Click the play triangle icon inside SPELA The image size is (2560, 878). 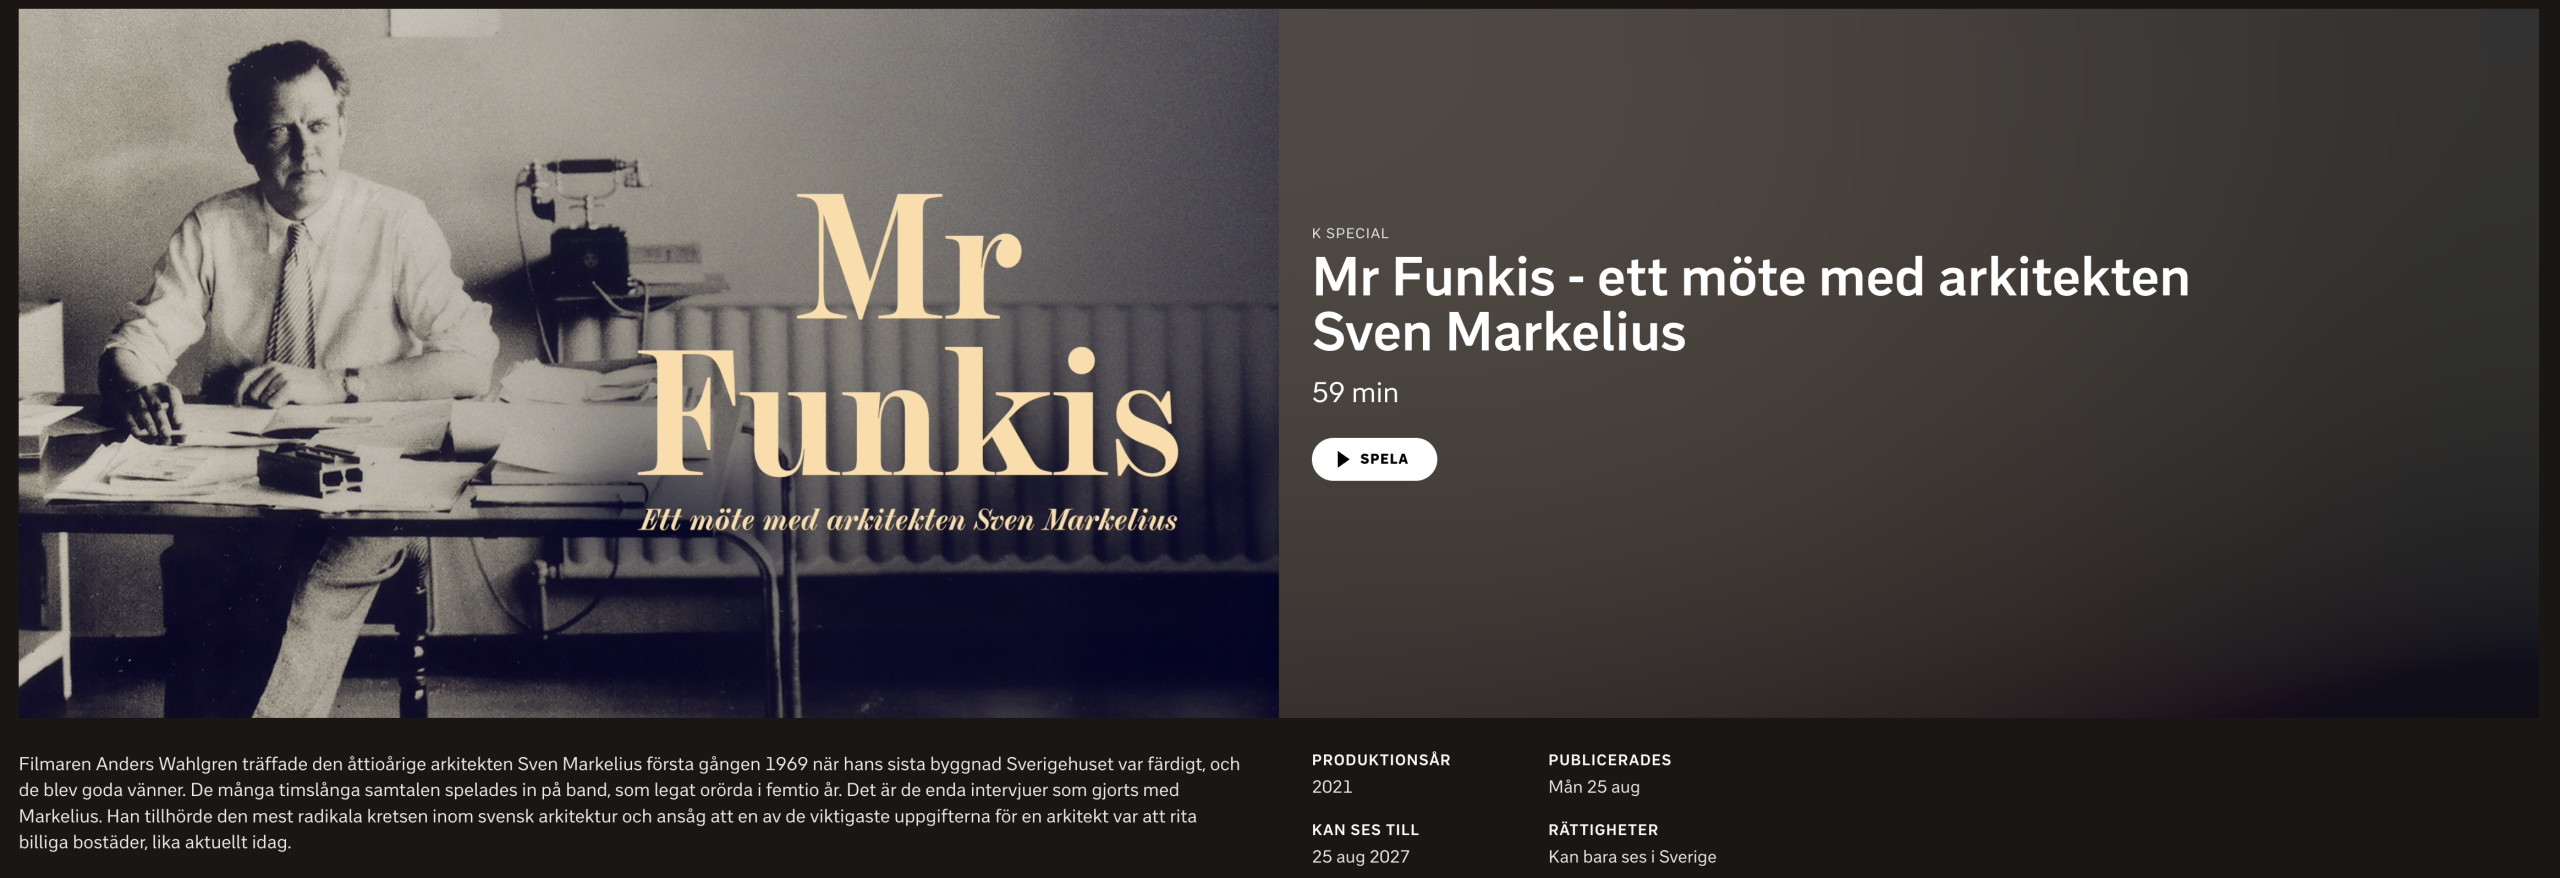(1343, 459)
